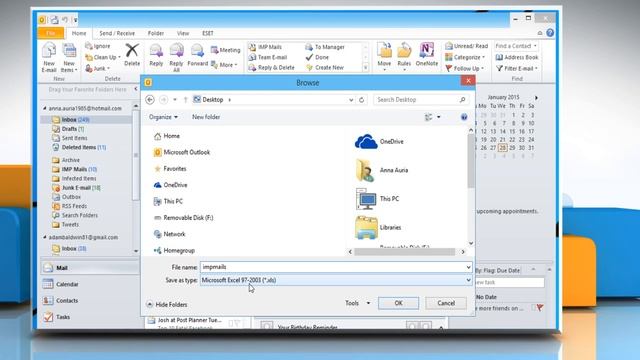This screenshot has height=360, width=640.
Task: Select the Anna Auria user folder icon
Action: (x=365, y=170)
